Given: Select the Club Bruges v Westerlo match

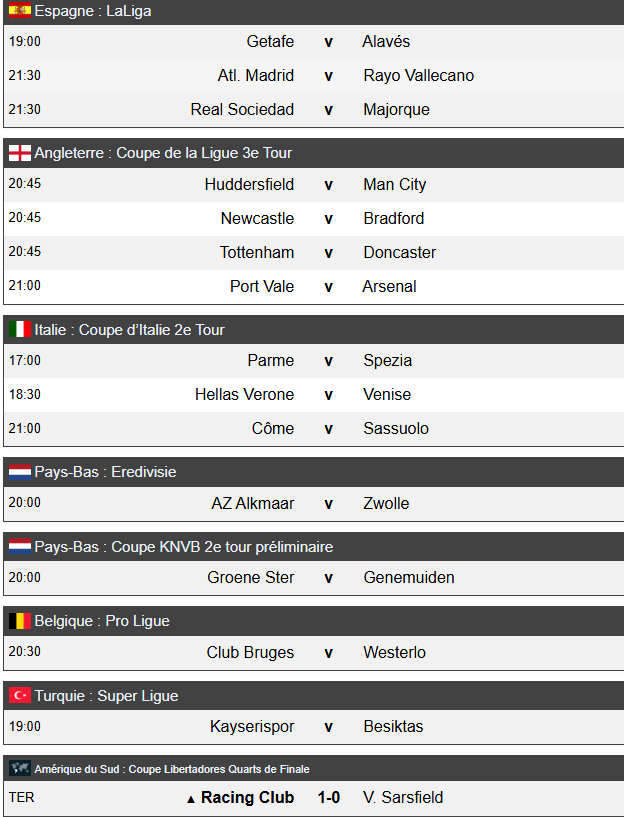Looking at the screenshot, I should tap(328, 653).
